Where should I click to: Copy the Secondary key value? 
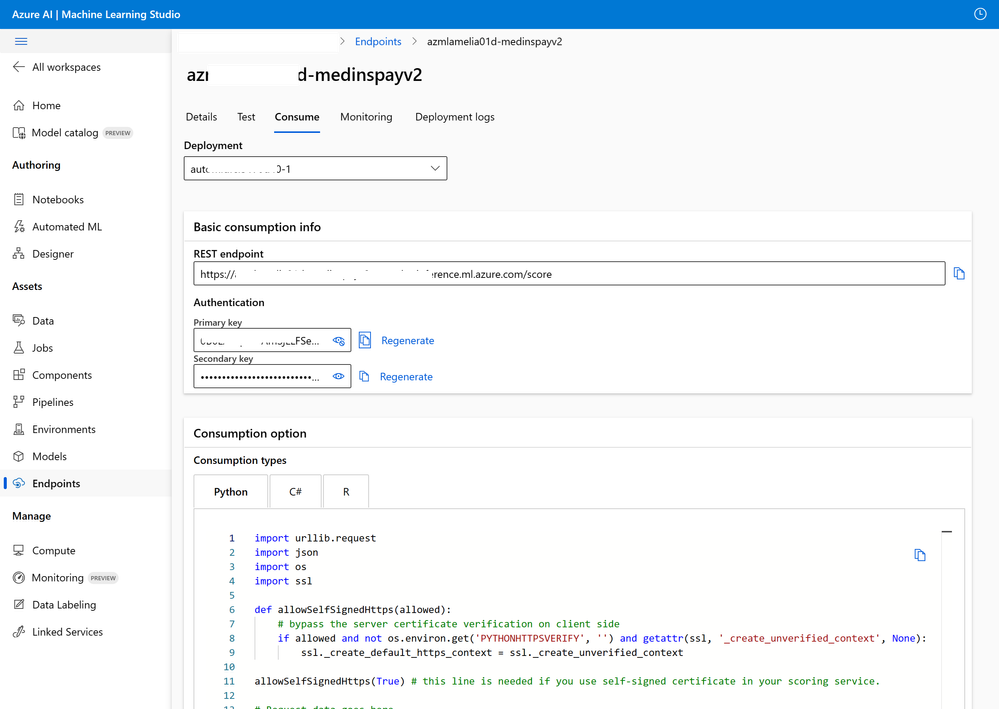(x=364, y=376)
